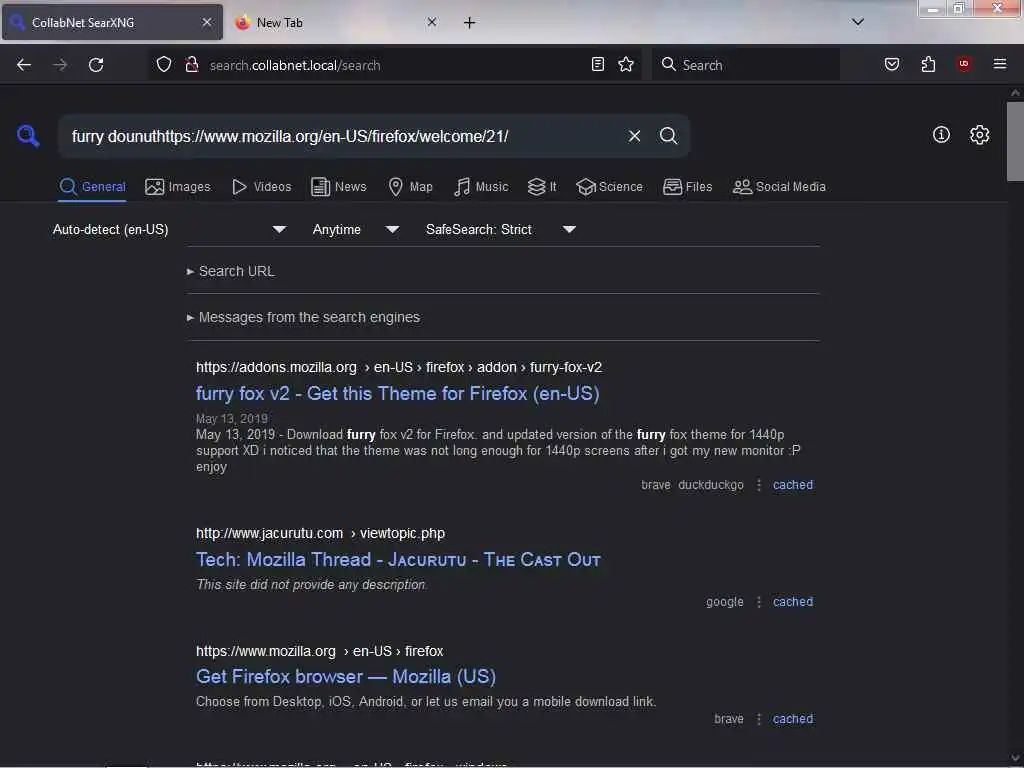Reload the current page
Image resolution: width=1024 pixels, height=768 pixels.
point(96,65)
